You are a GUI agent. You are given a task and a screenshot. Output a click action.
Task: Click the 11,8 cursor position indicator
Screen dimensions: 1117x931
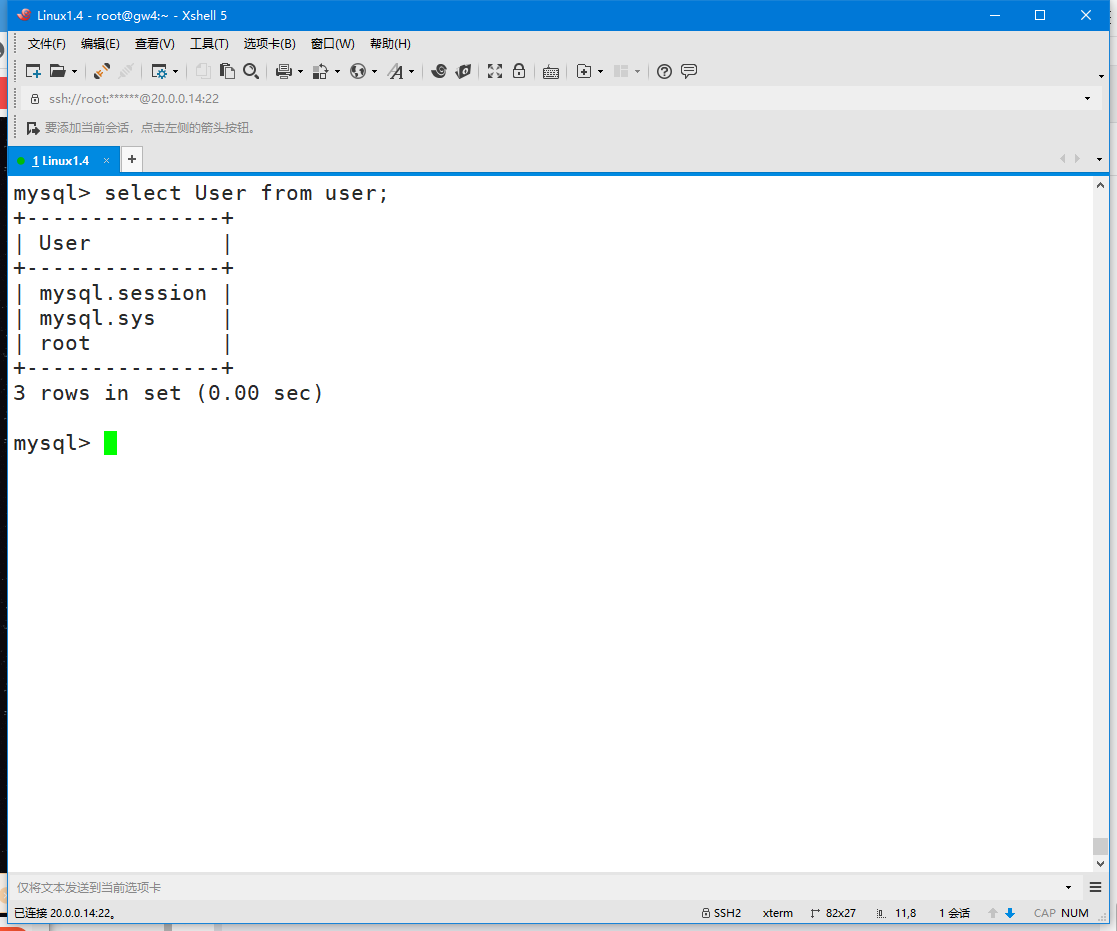(897, 913)
